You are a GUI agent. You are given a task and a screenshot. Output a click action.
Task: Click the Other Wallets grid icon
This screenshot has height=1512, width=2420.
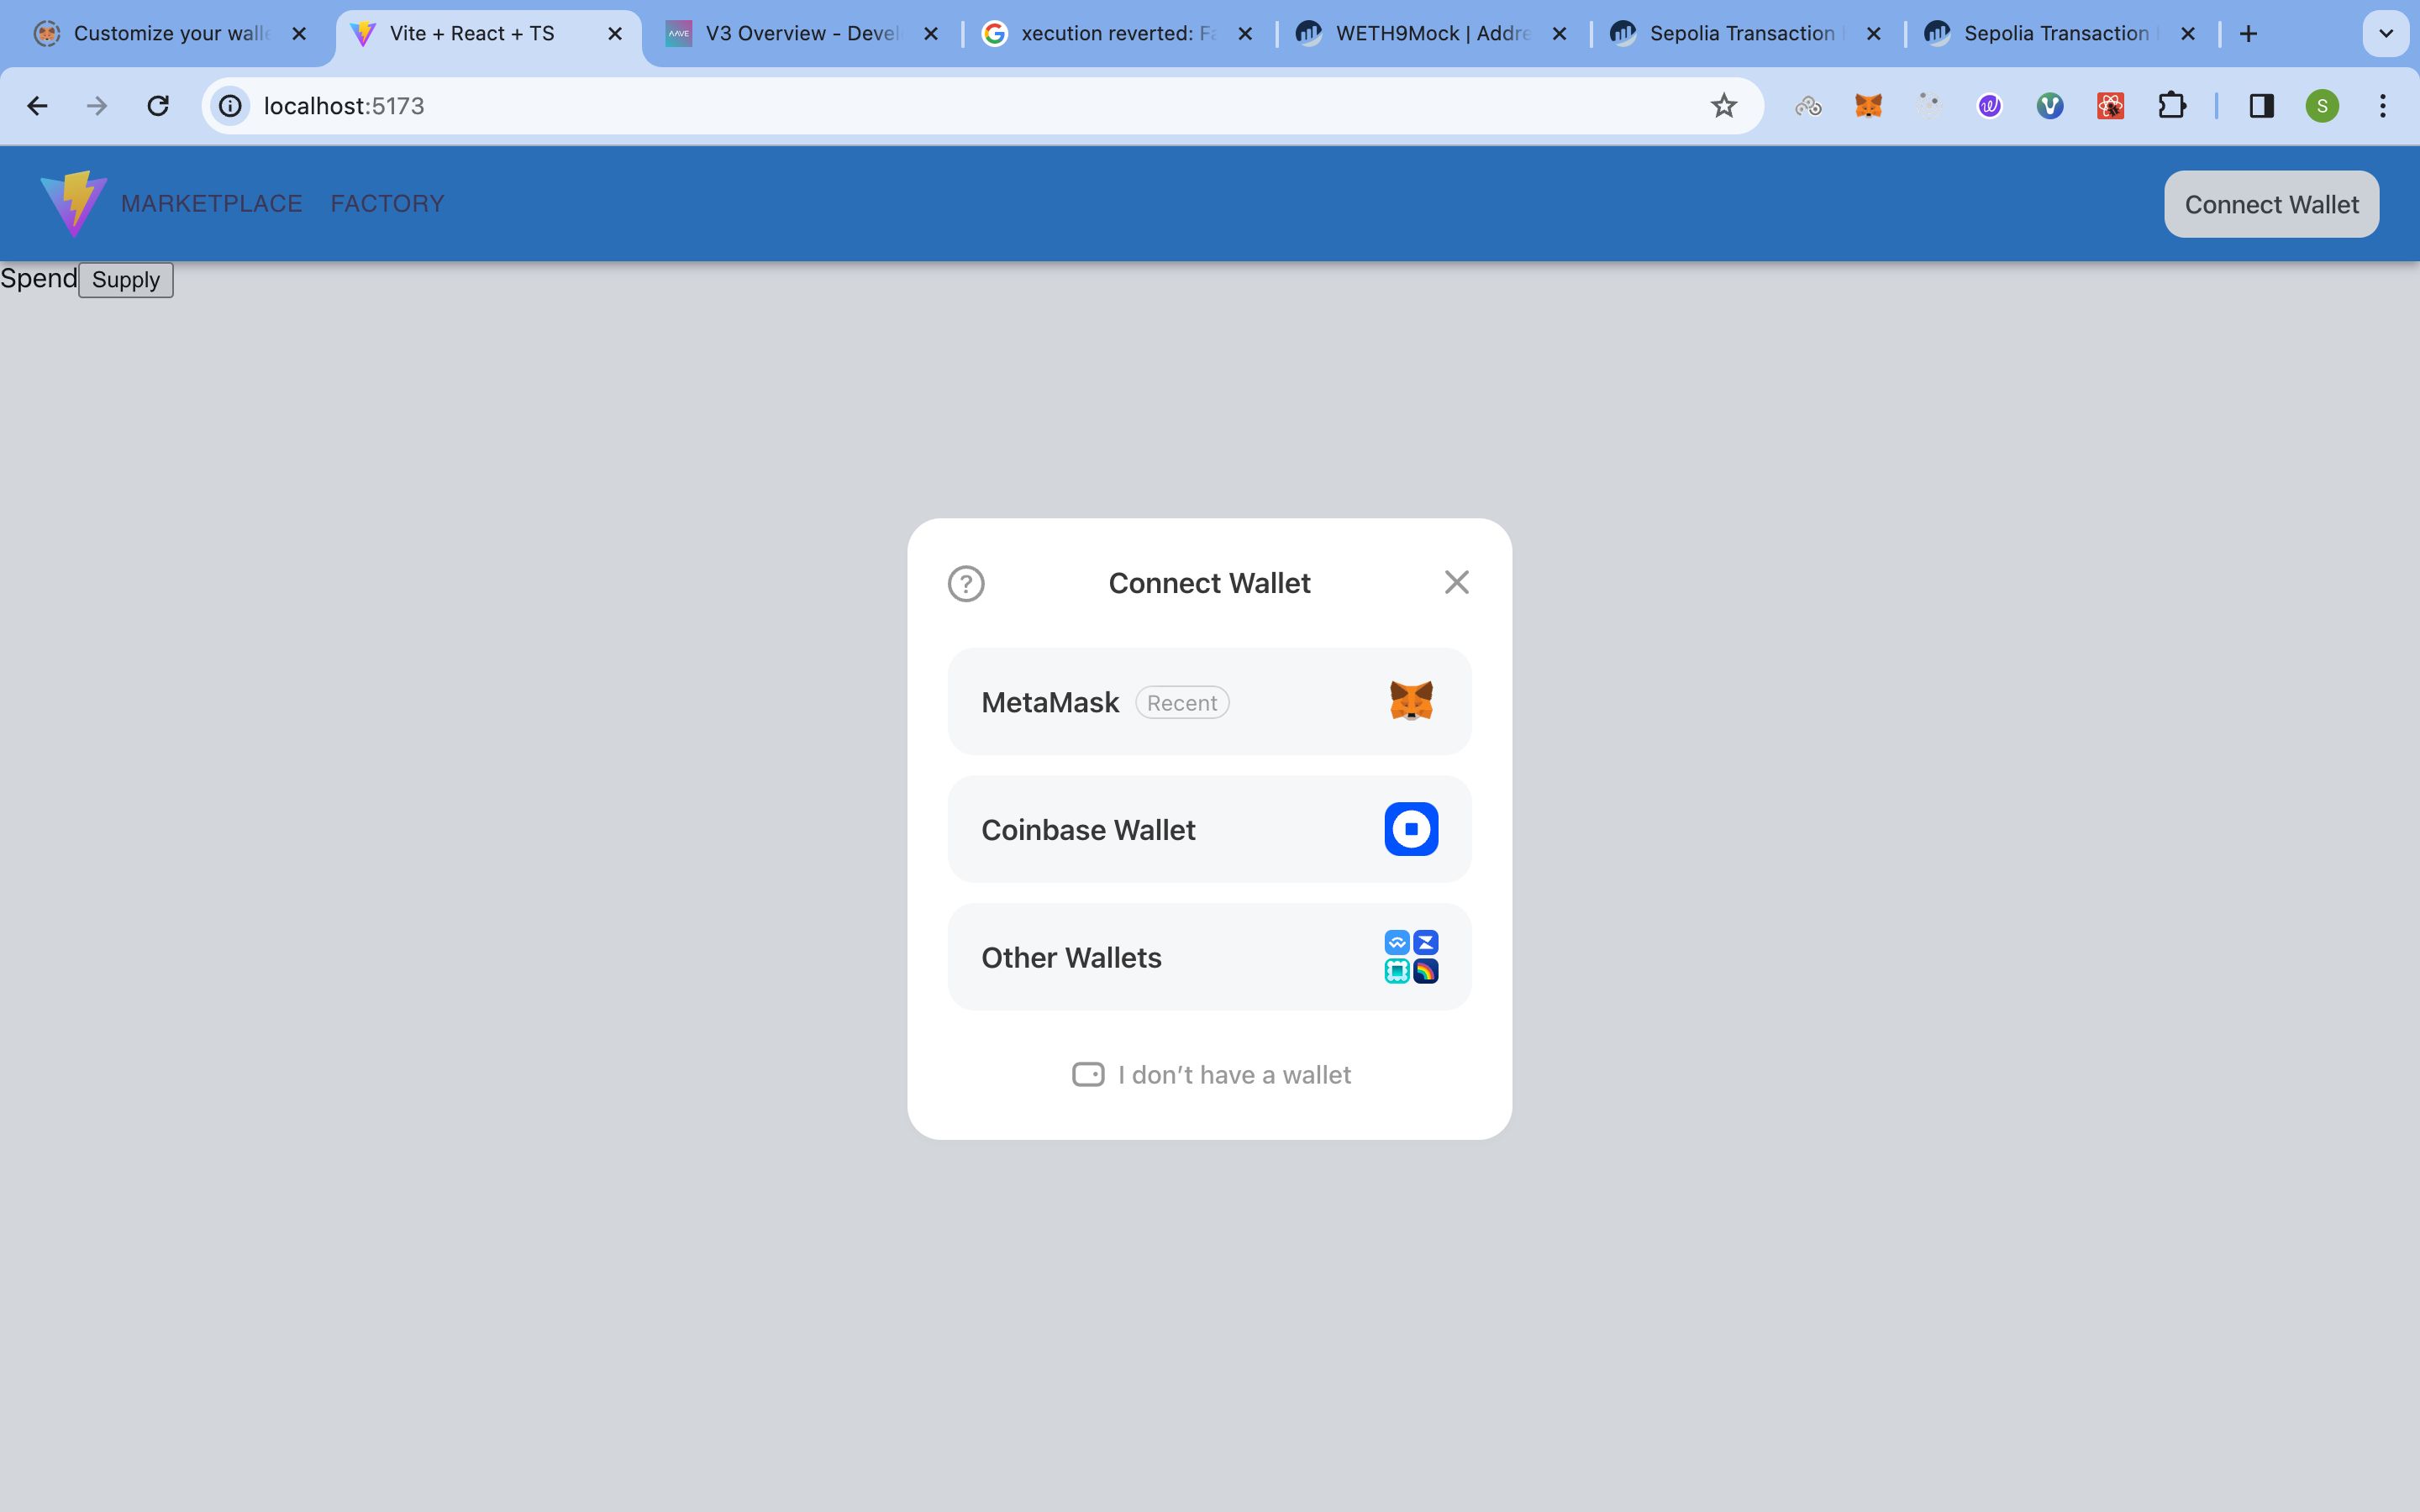(x=1411, y=956)
